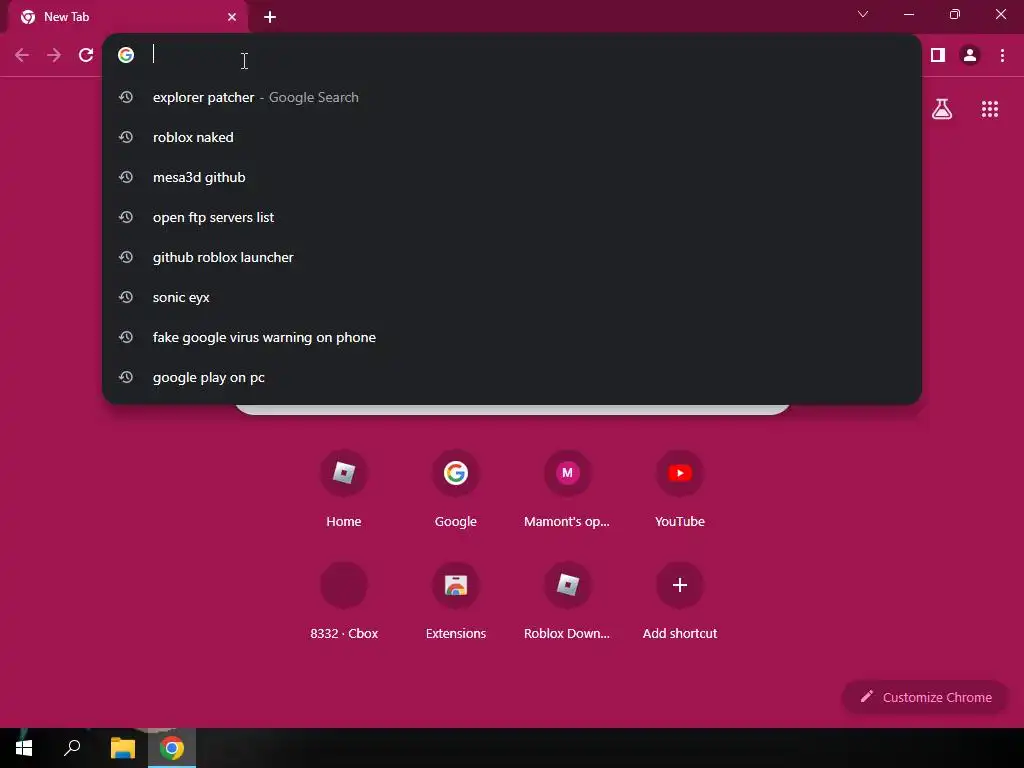This screenshot has width=1024, height=768.
Task: Choose the 'open ftp servers list' suggestion
Action: pos(512,217)
